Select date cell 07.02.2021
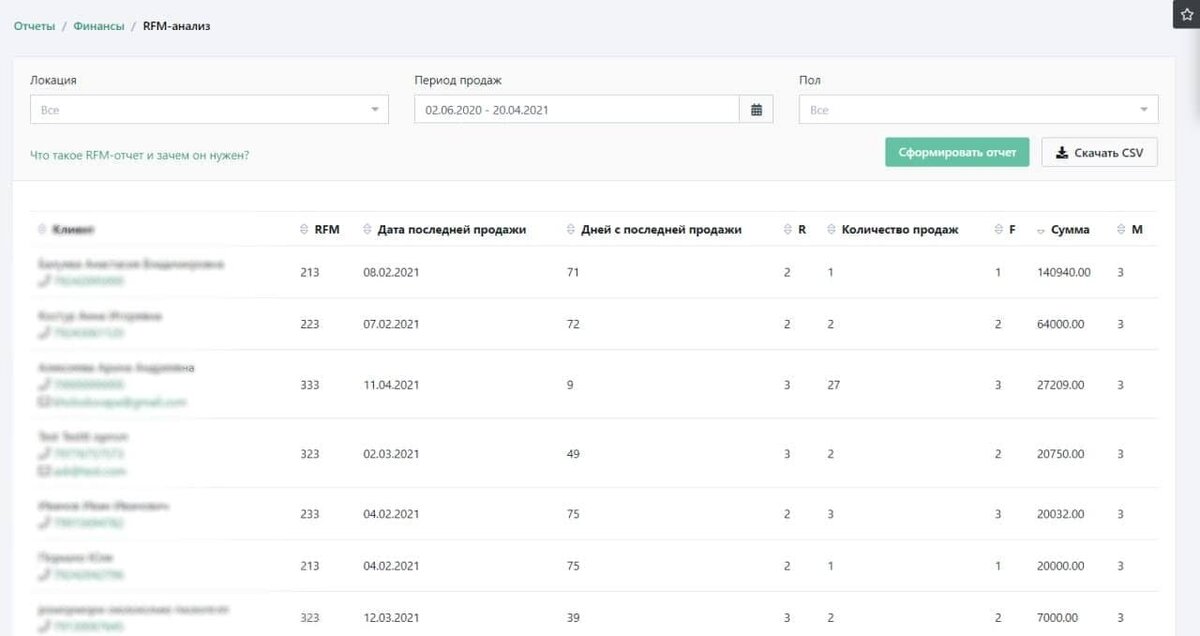 (392, 324)
